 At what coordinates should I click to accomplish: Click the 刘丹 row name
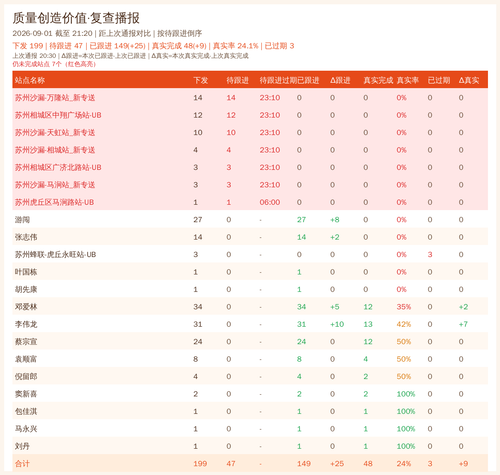coord(22,446)
